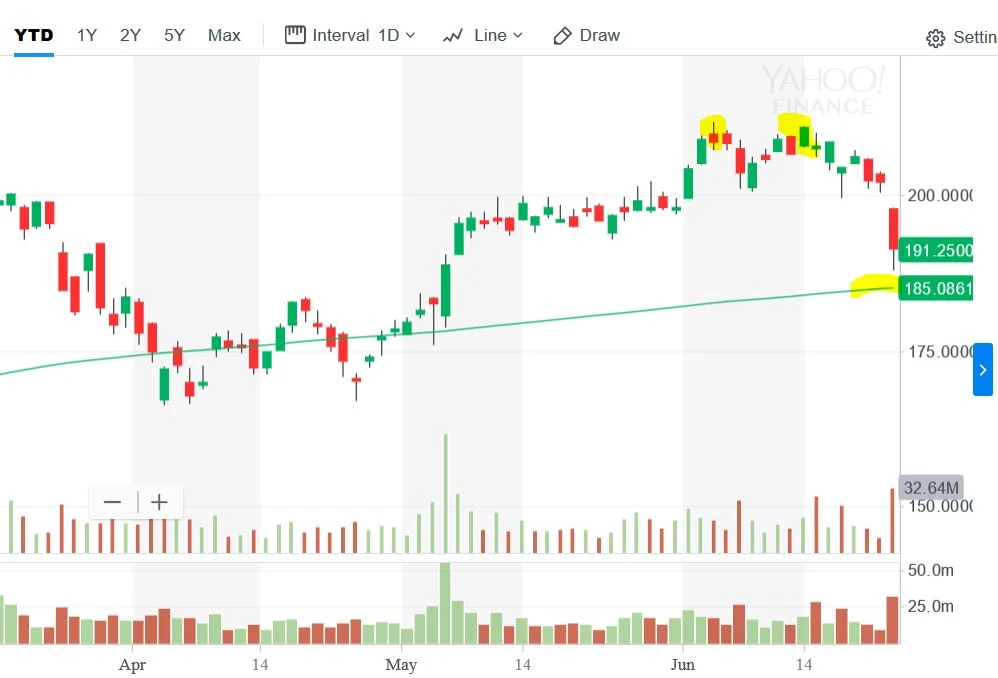Expand the chevron next to Line

click(x=517, y=36)
